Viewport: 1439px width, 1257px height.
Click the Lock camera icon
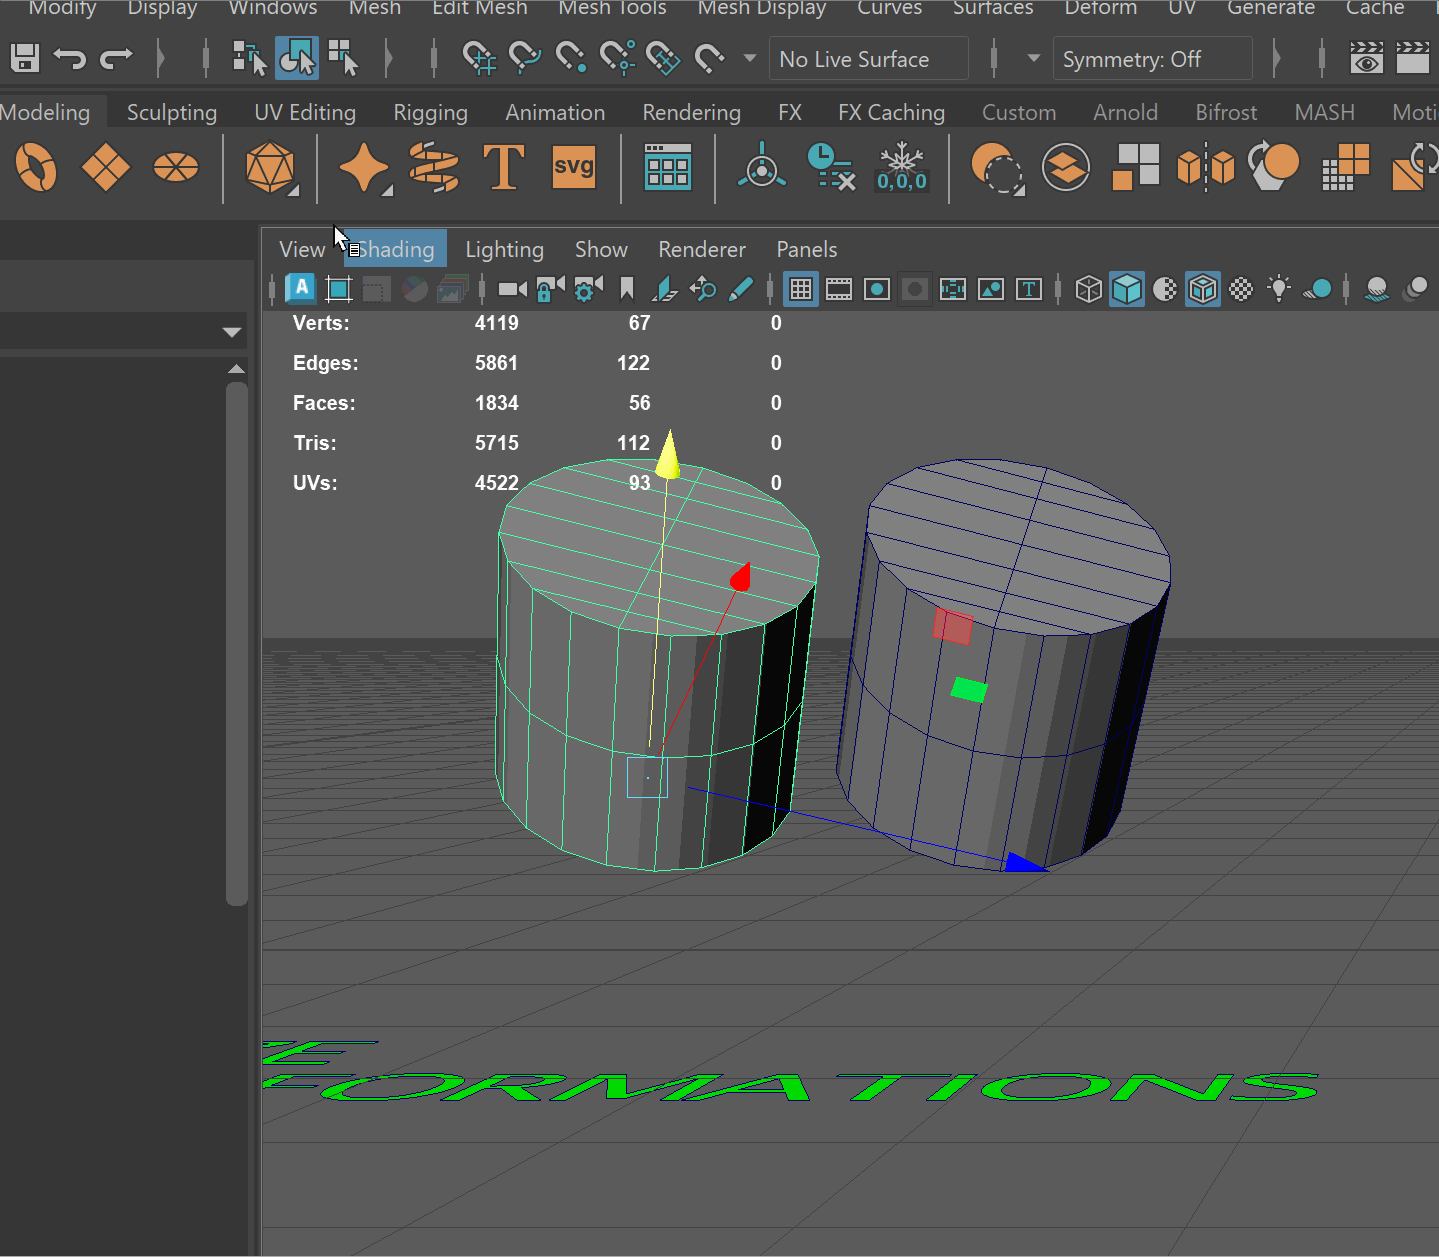(550, 290)
